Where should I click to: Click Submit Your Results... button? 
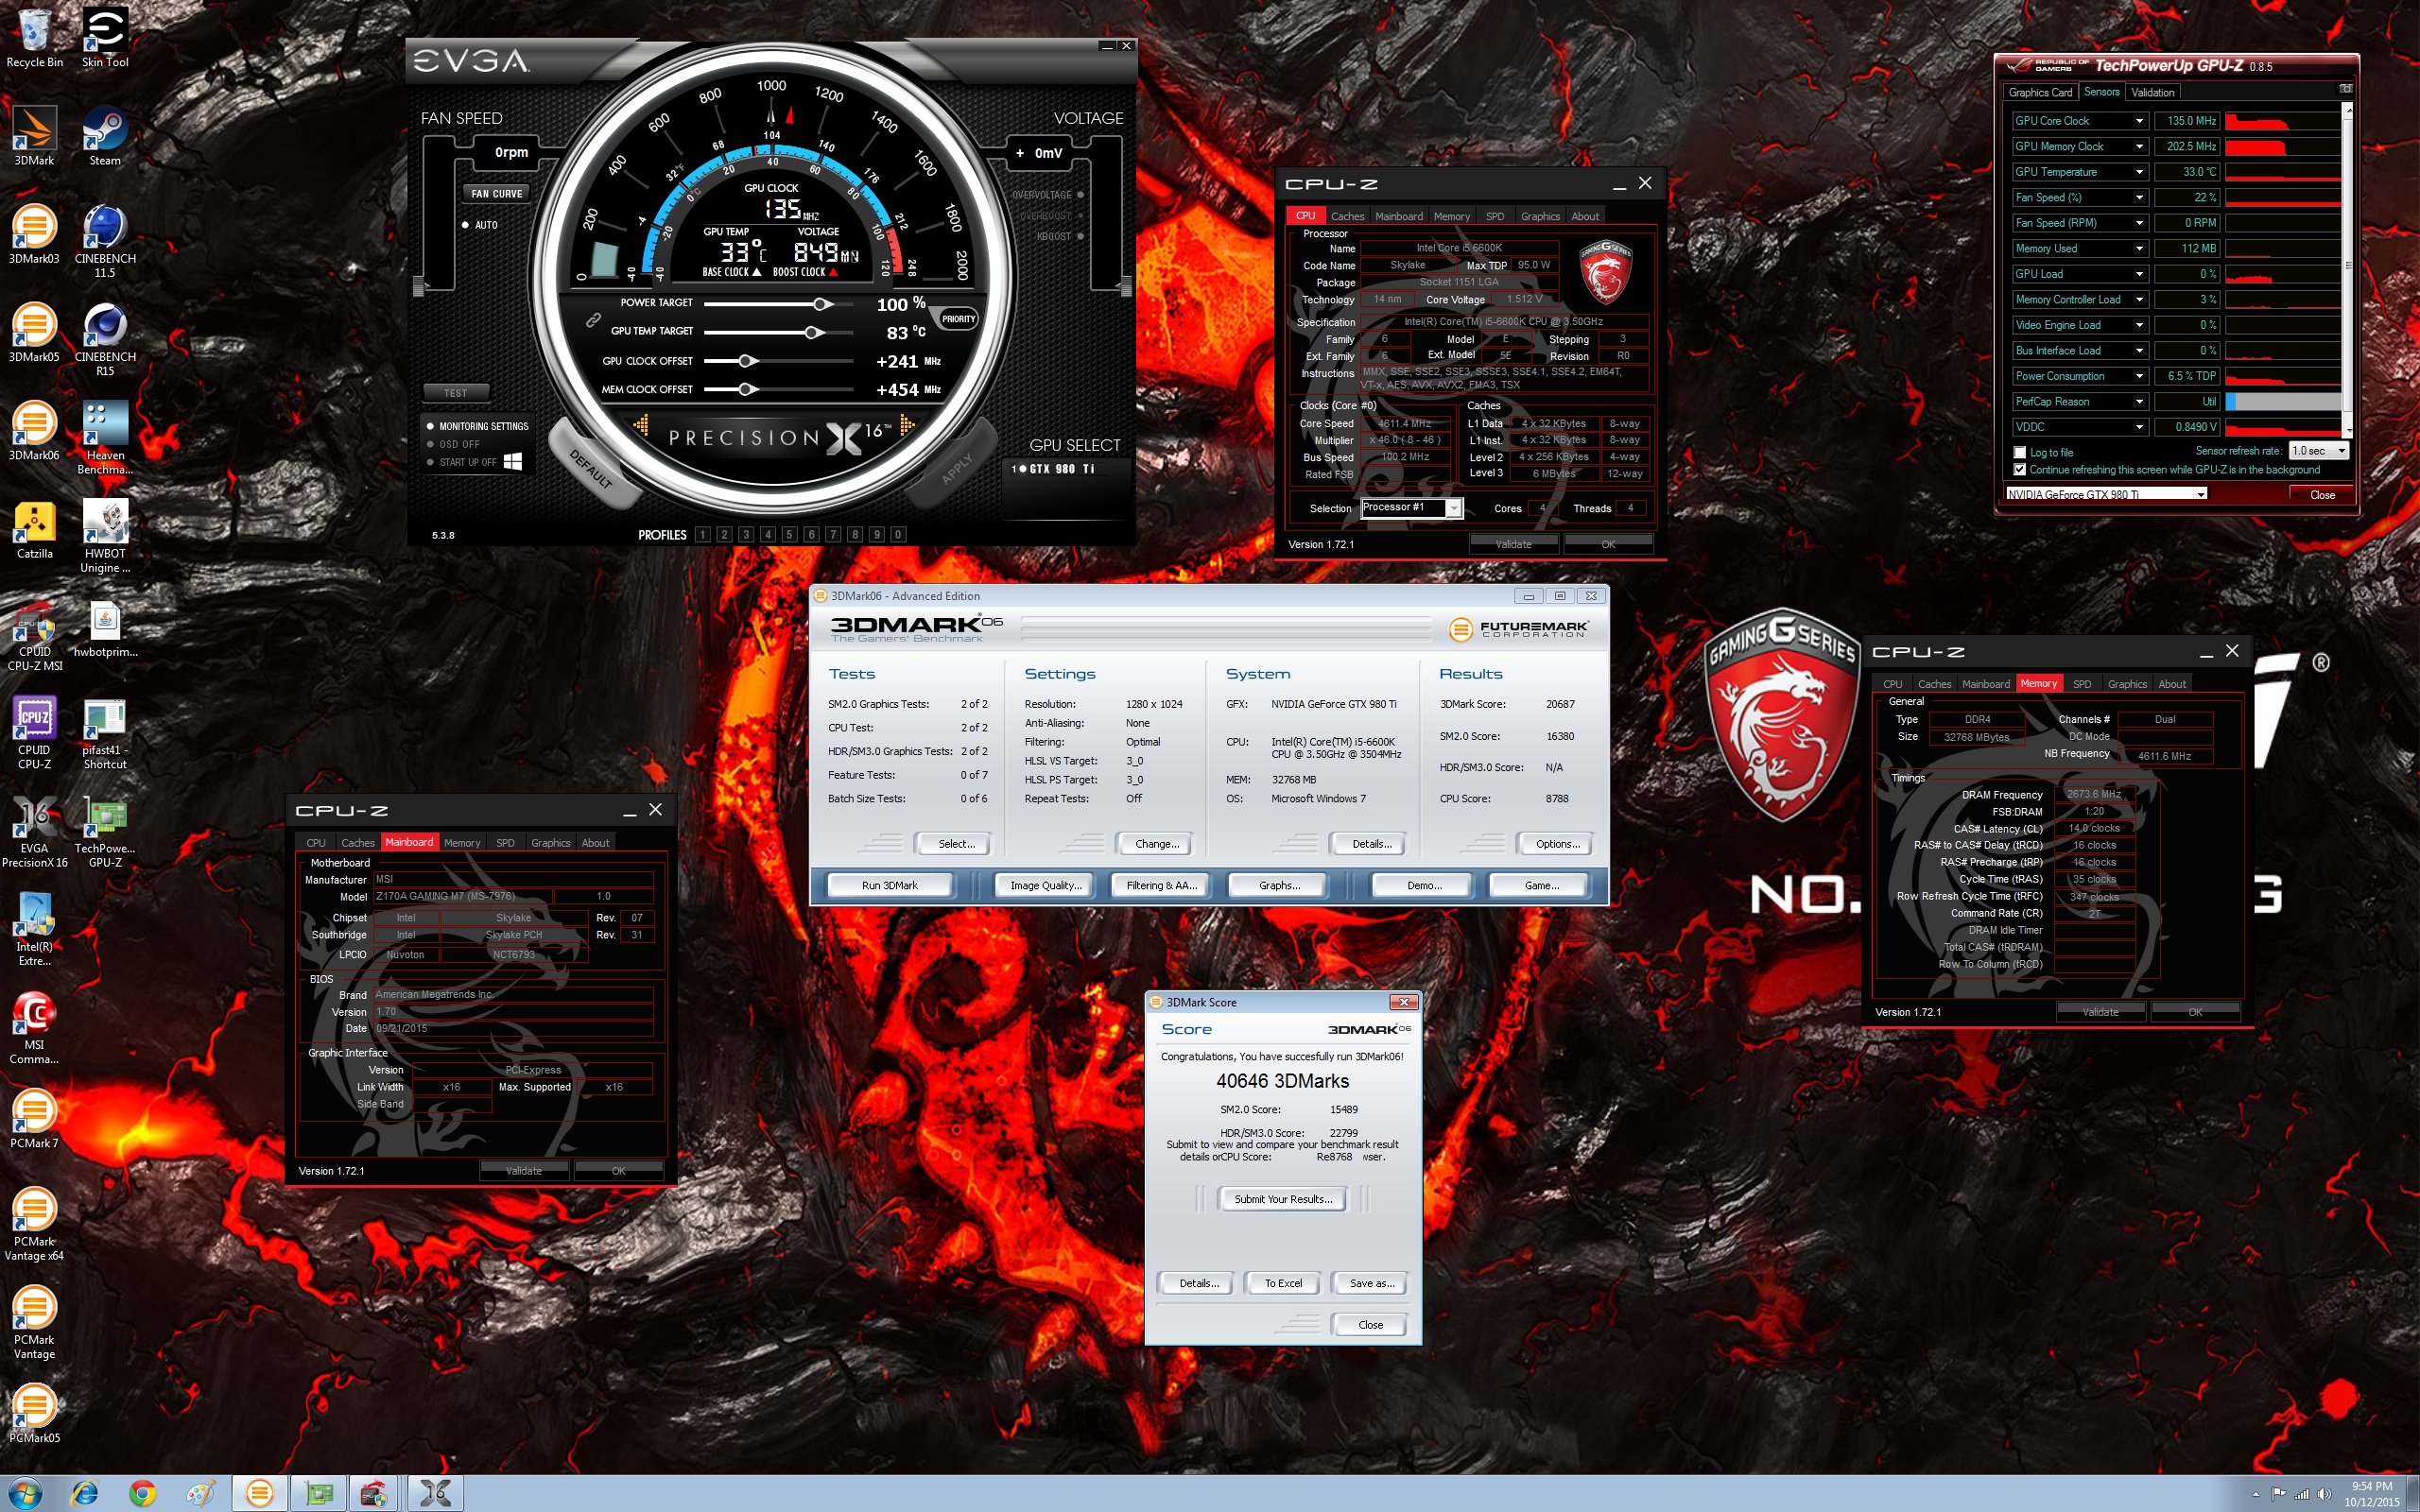(1282, 1199)
